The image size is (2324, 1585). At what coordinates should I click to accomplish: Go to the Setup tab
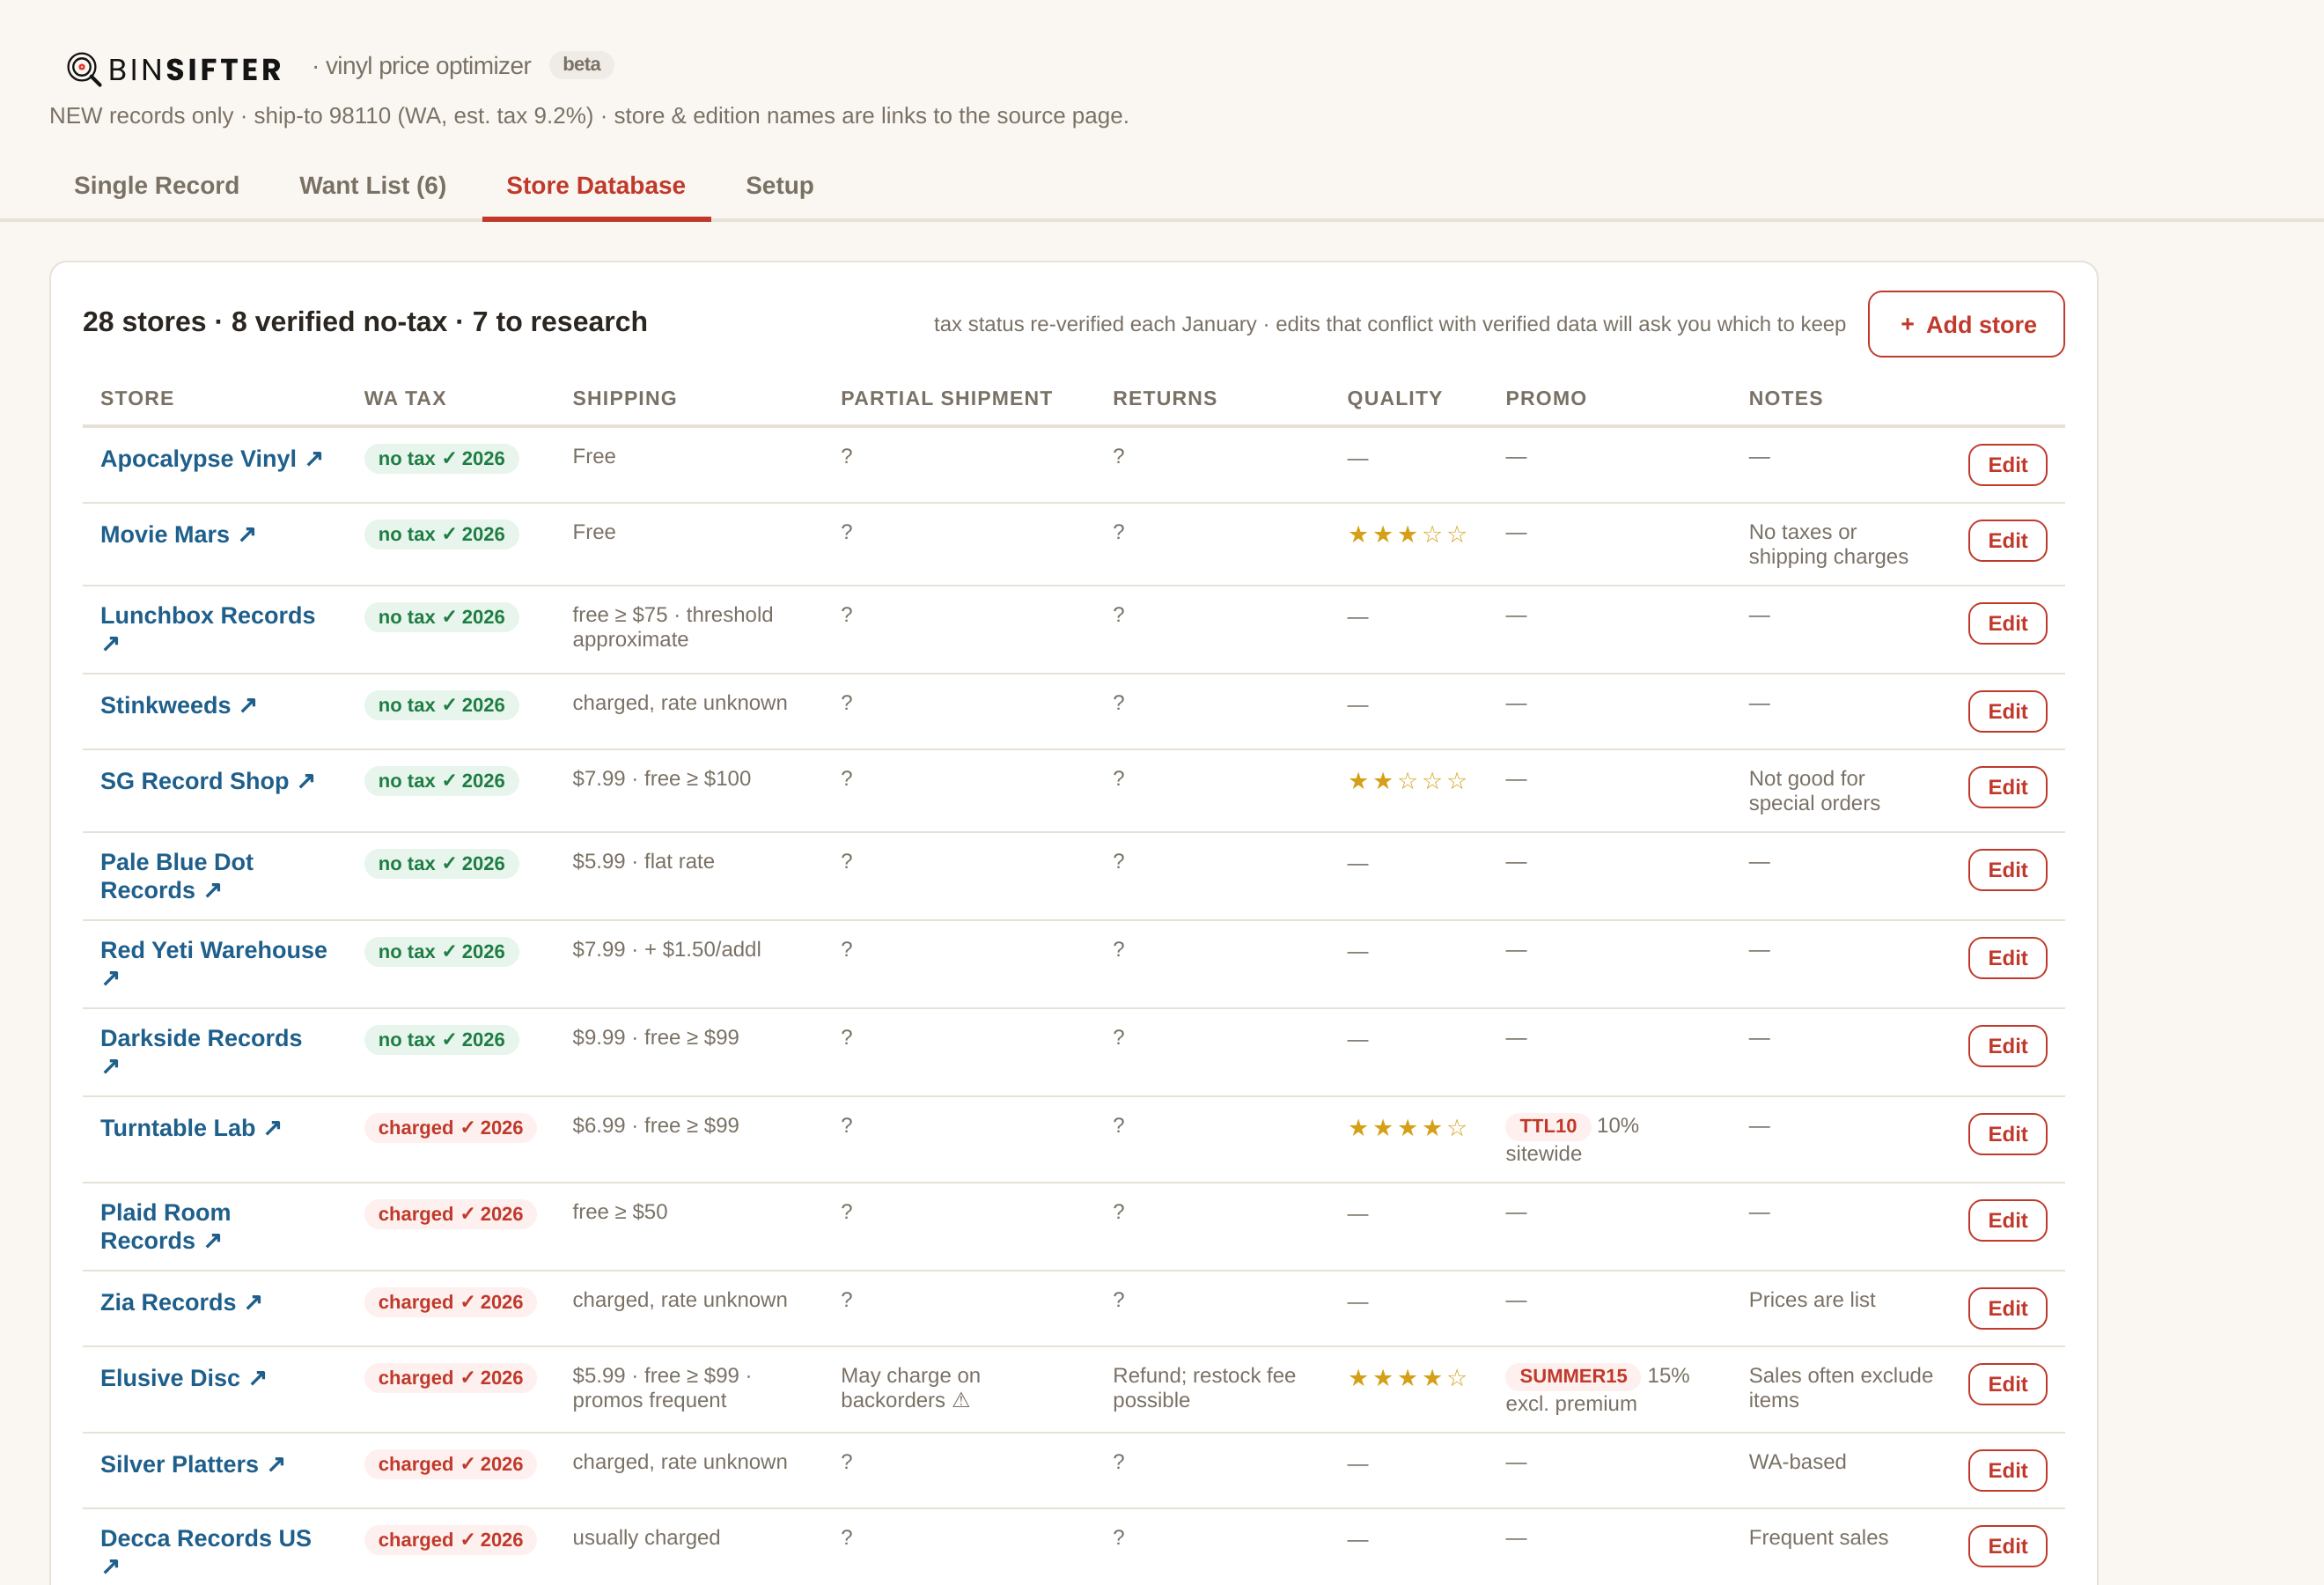pyautogui.click(x=780, y=186)
